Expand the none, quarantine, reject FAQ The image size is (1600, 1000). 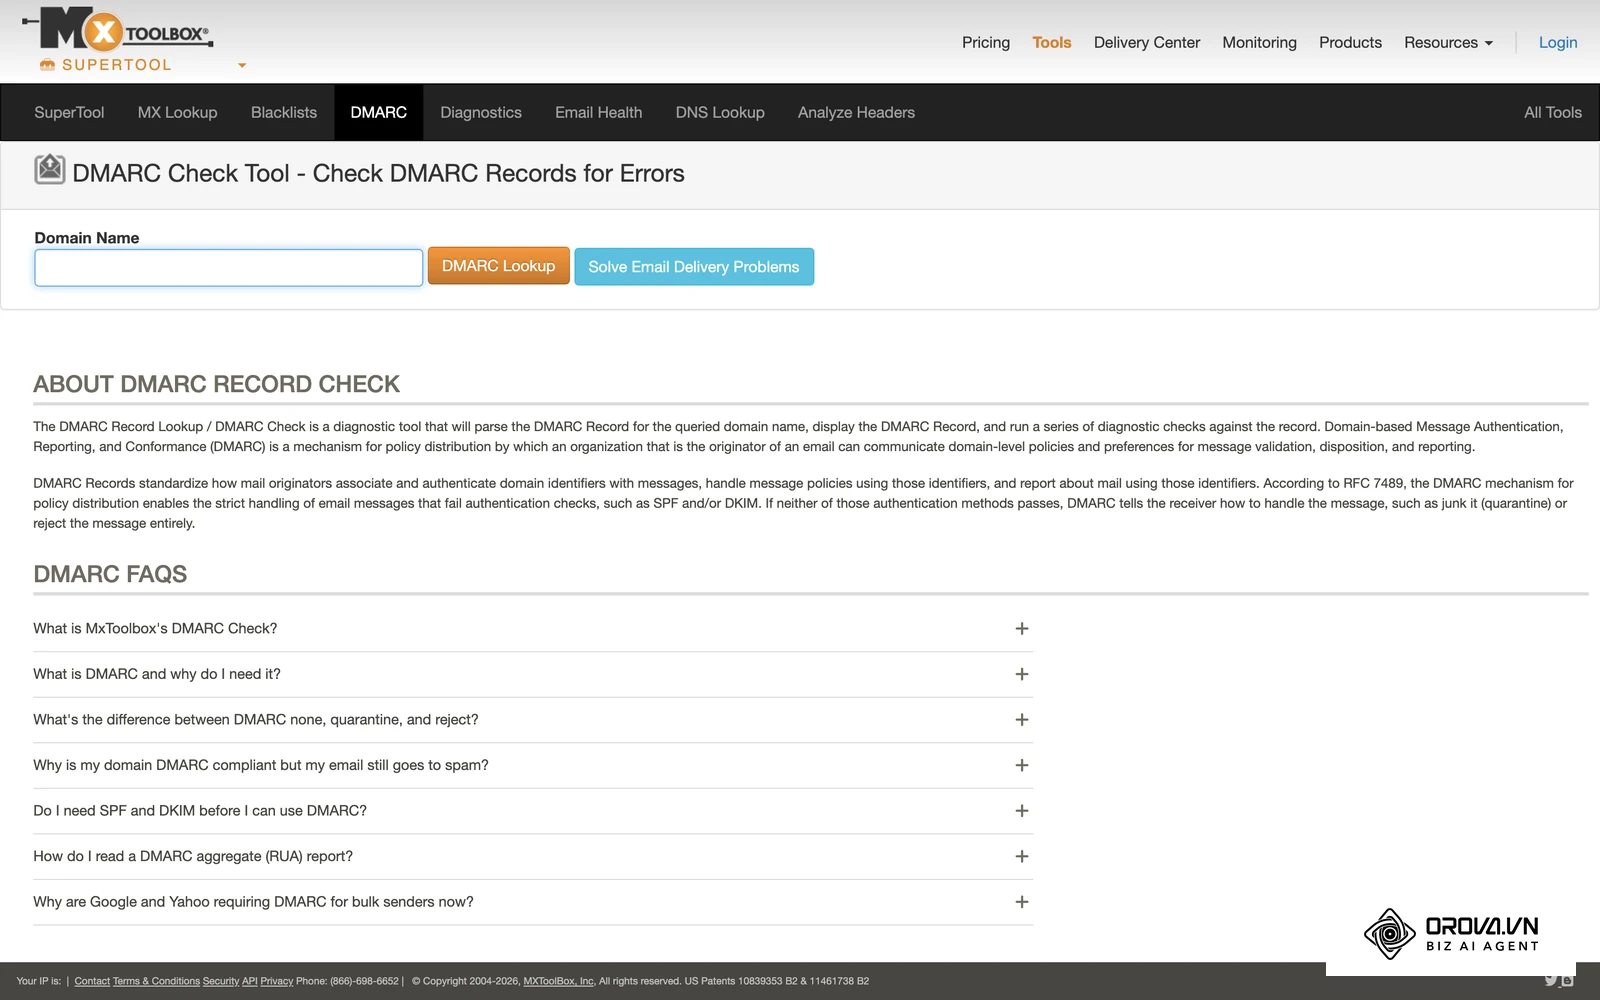pyautogui.click(x=533, y=720)
